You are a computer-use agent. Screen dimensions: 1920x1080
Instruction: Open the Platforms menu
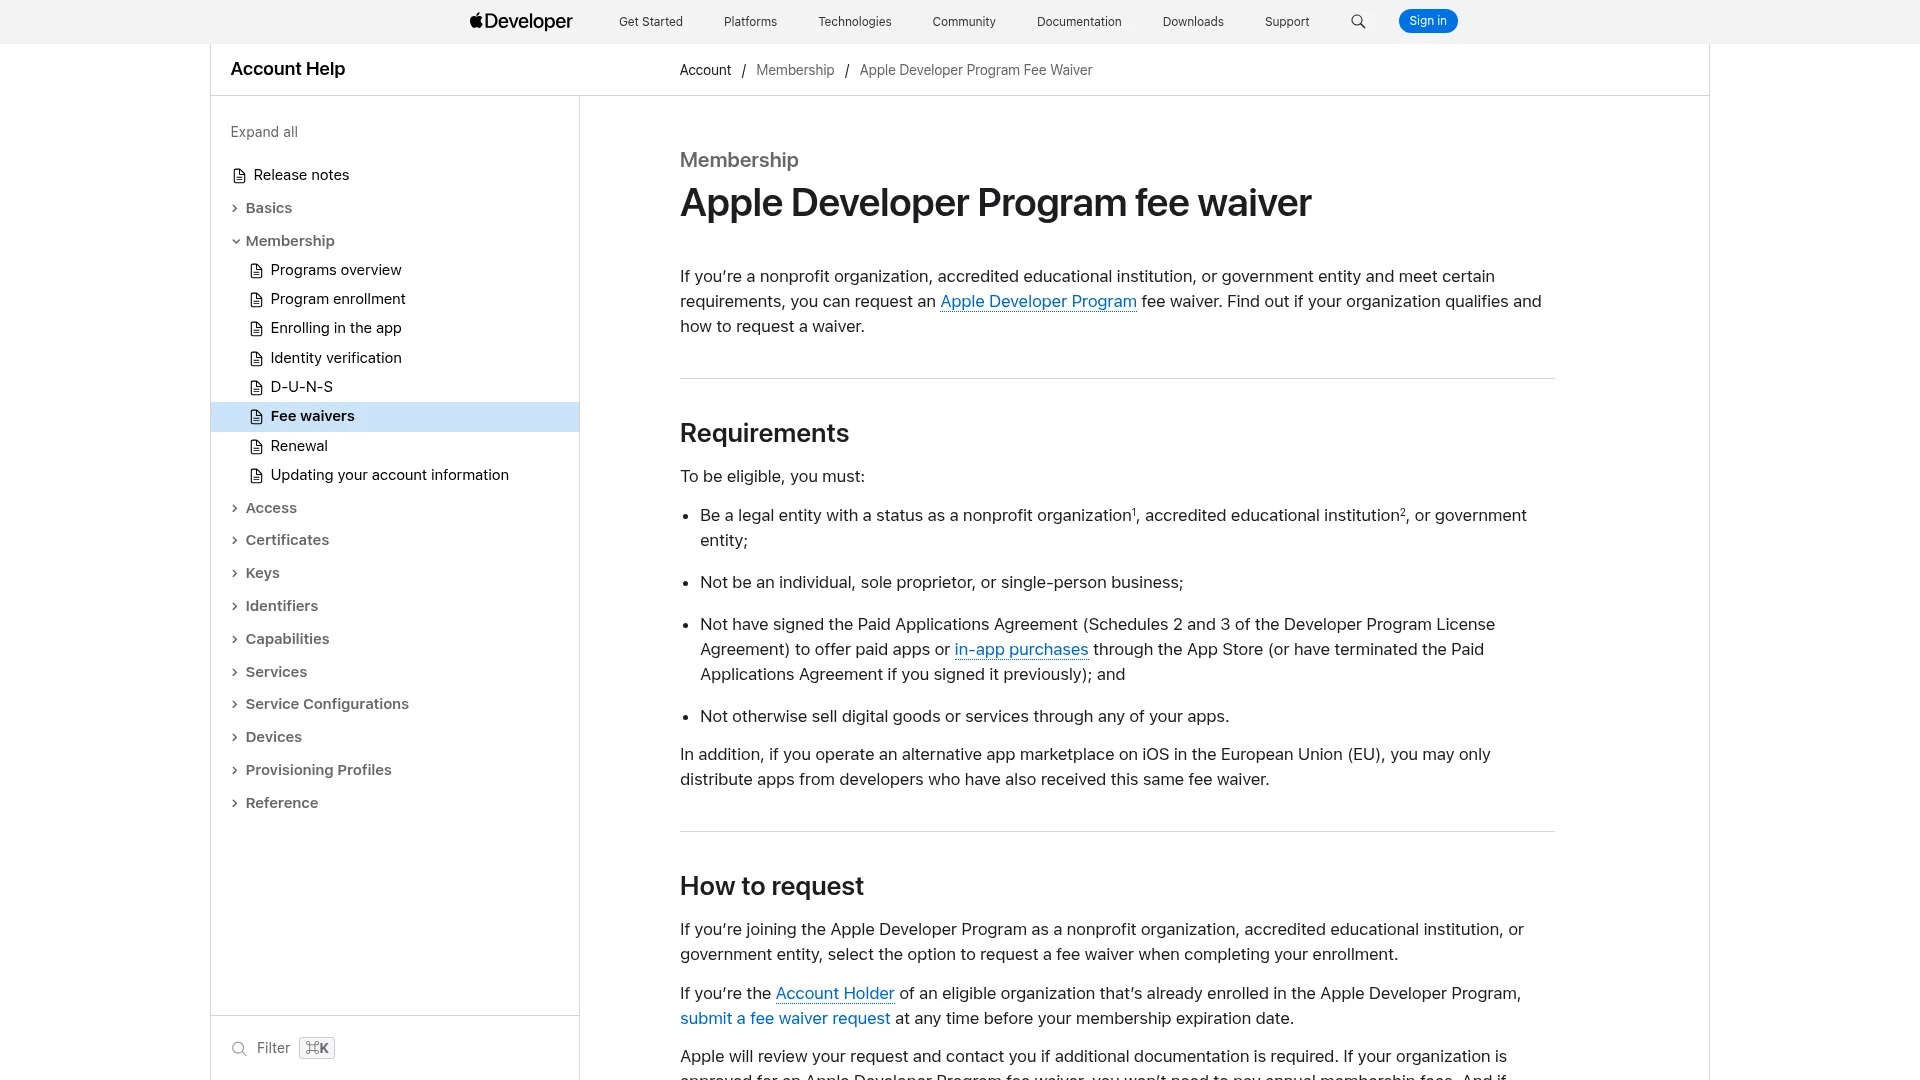[x=750, y=22]
